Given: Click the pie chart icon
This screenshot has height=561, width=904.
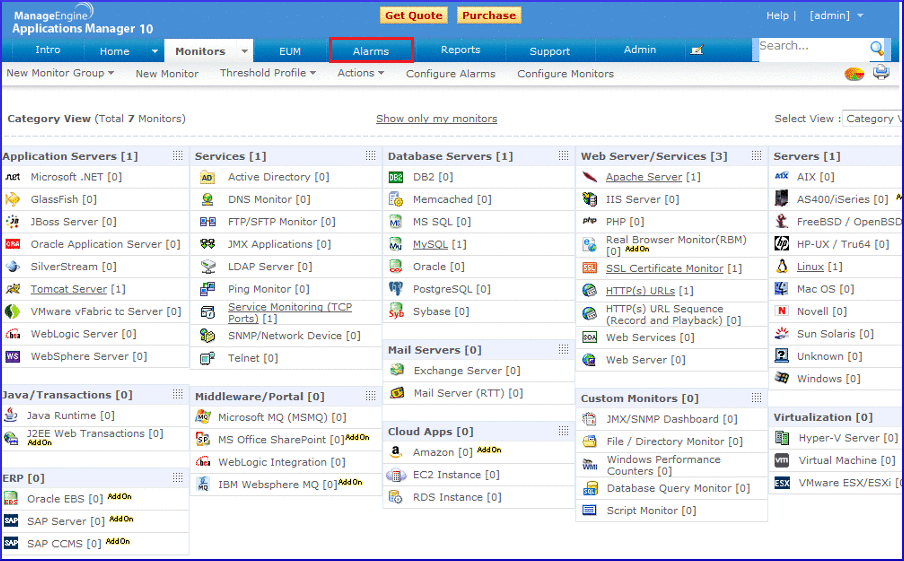Looking at the screenshot, I should [x=854, y=74].
